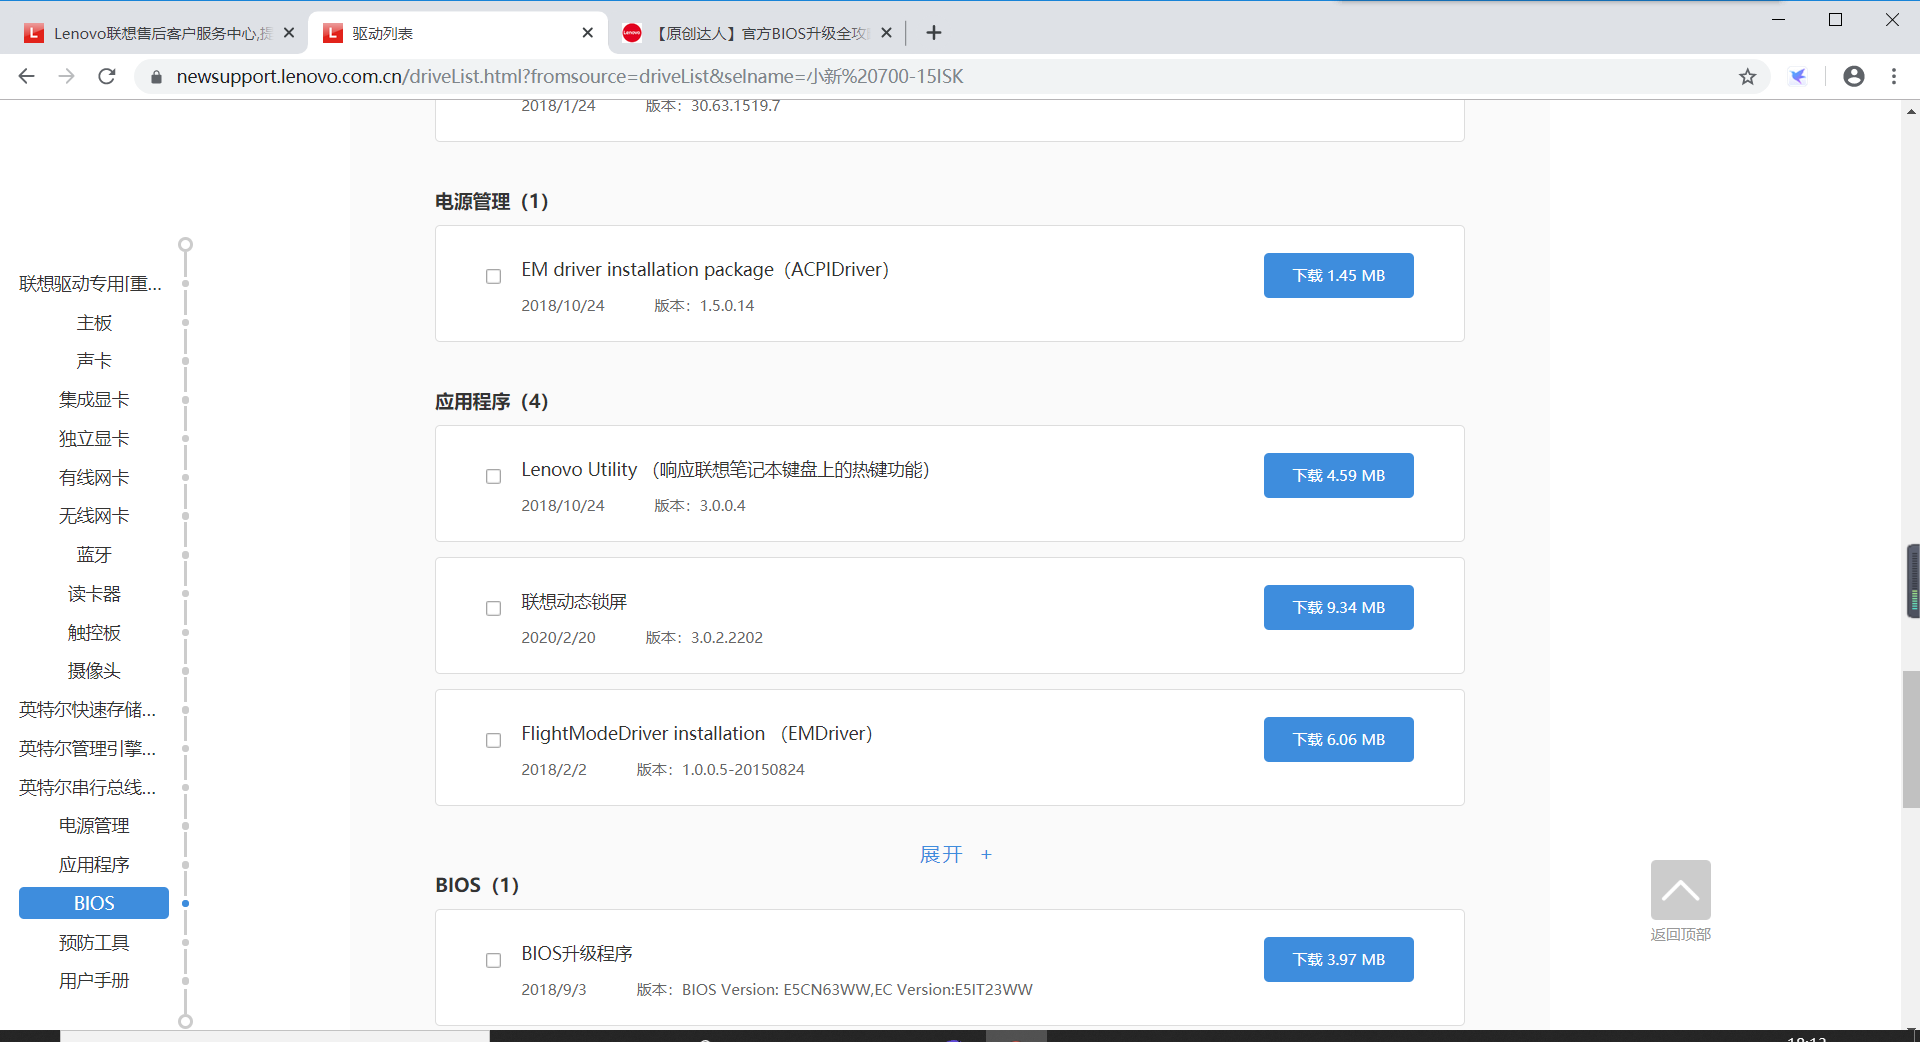This screenshot has height=1042, width=1920.
Task: Open the browser profile account icon
Action: click(1853, 76)
